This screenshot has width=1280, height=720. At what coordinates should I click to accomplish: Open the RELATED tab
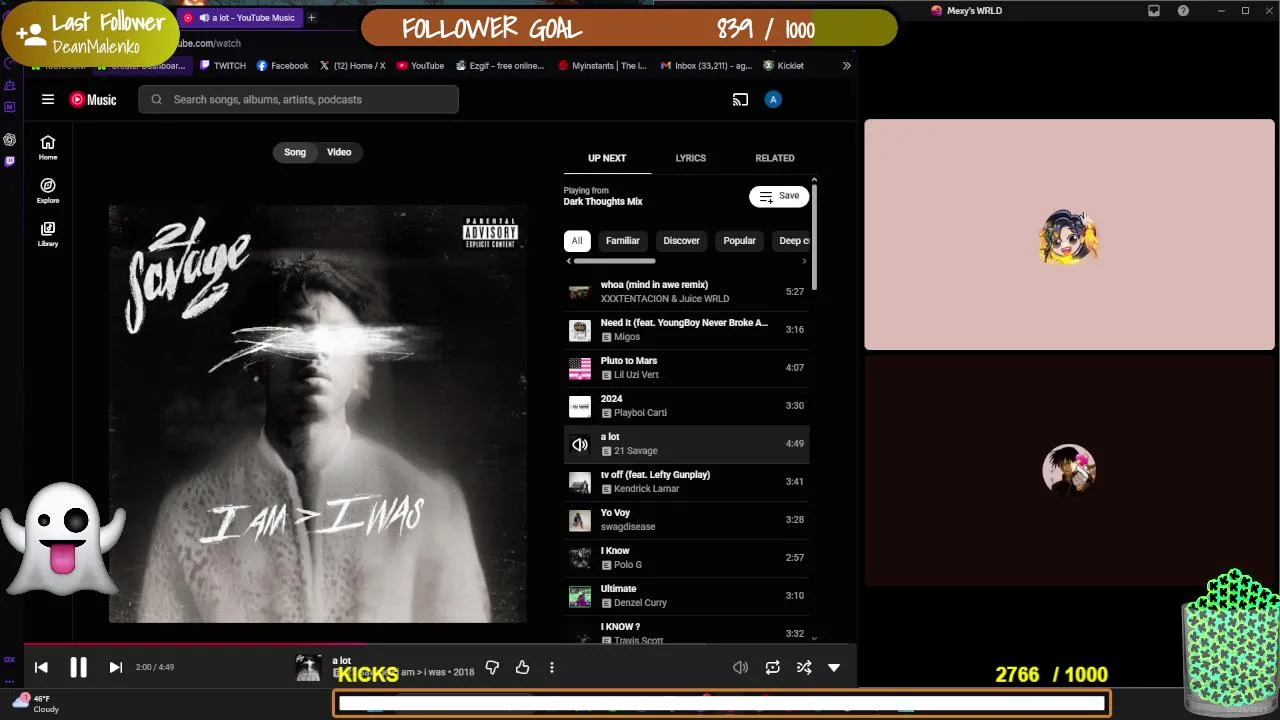[775, 158]
